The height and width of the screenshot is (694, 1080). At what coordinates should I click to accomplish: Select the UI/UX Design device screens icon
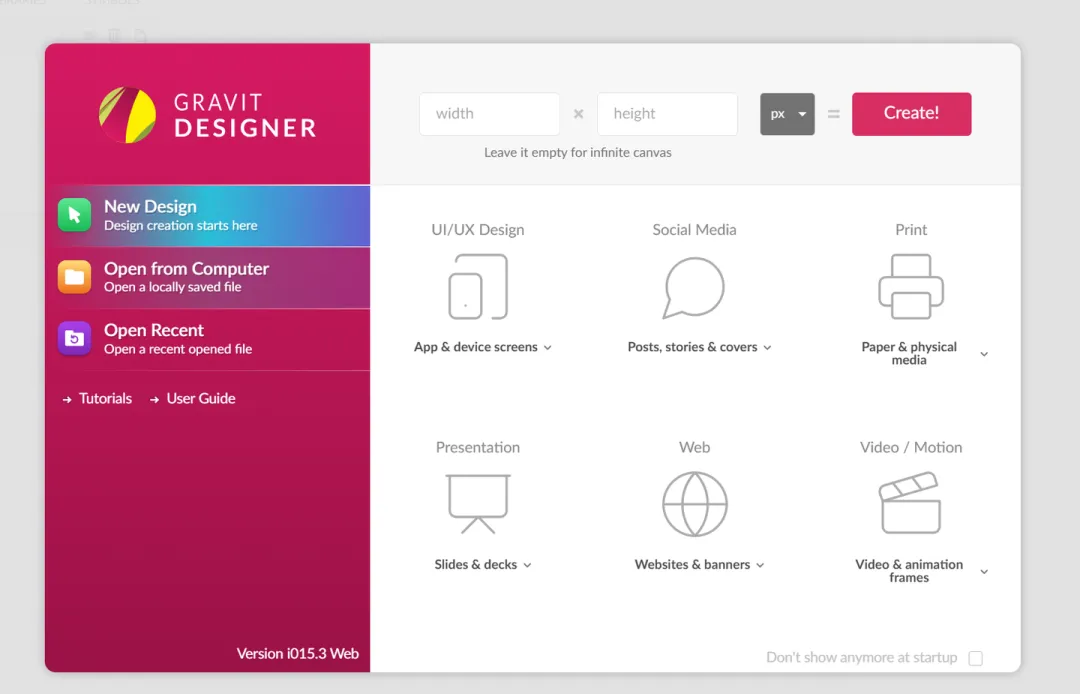click(478, 287)
